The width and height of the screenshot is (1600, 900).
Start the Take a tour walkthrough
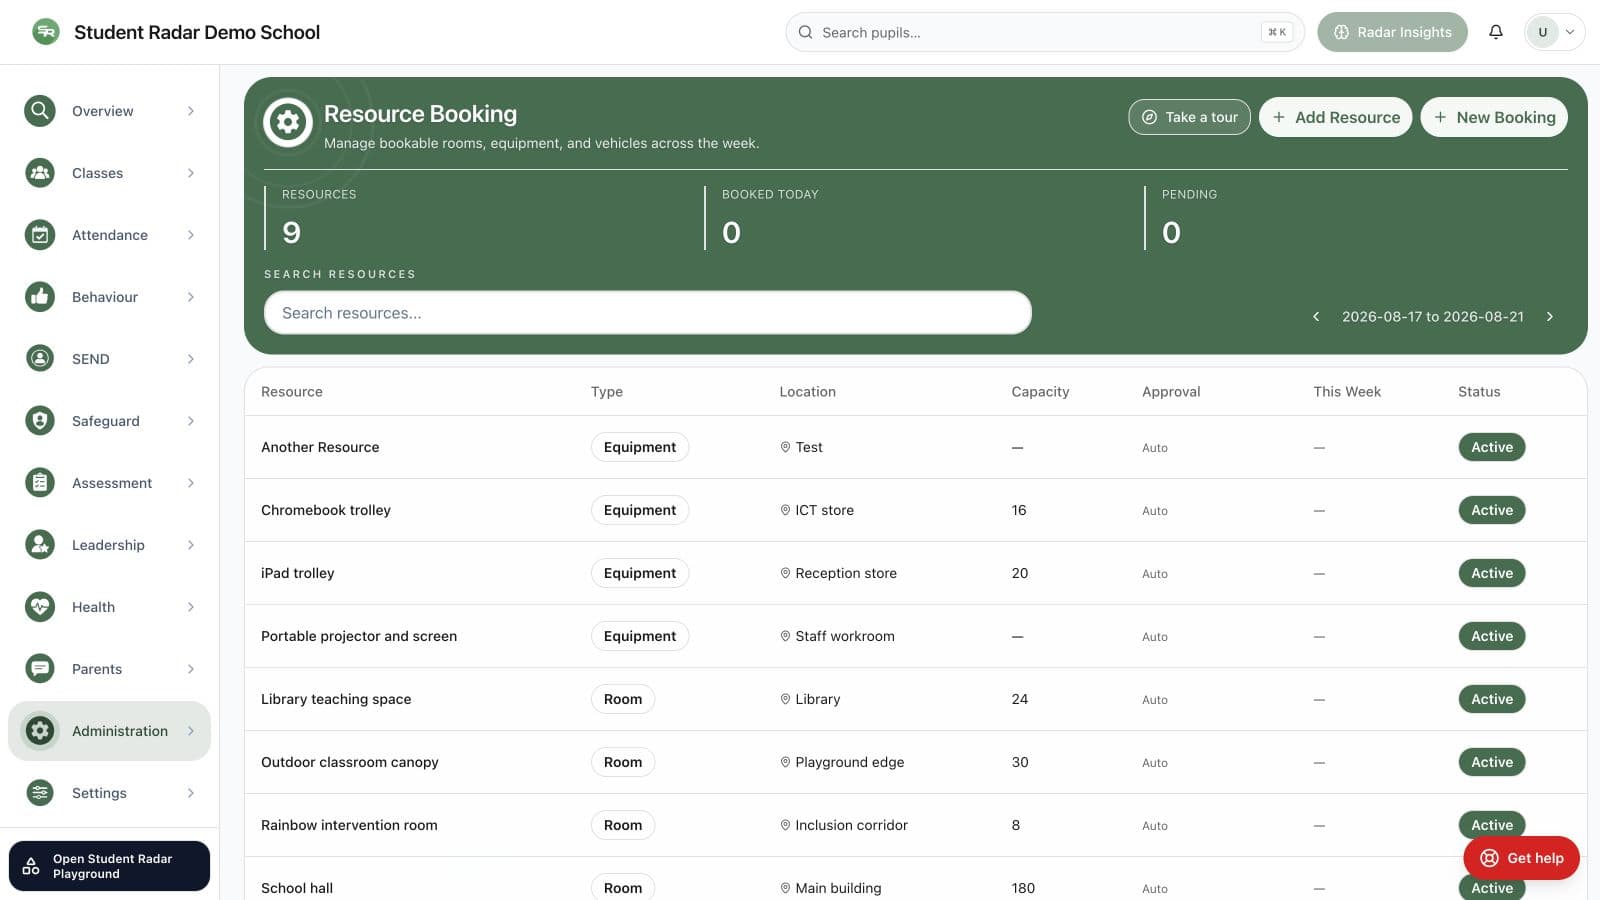tap(1189, 117)
